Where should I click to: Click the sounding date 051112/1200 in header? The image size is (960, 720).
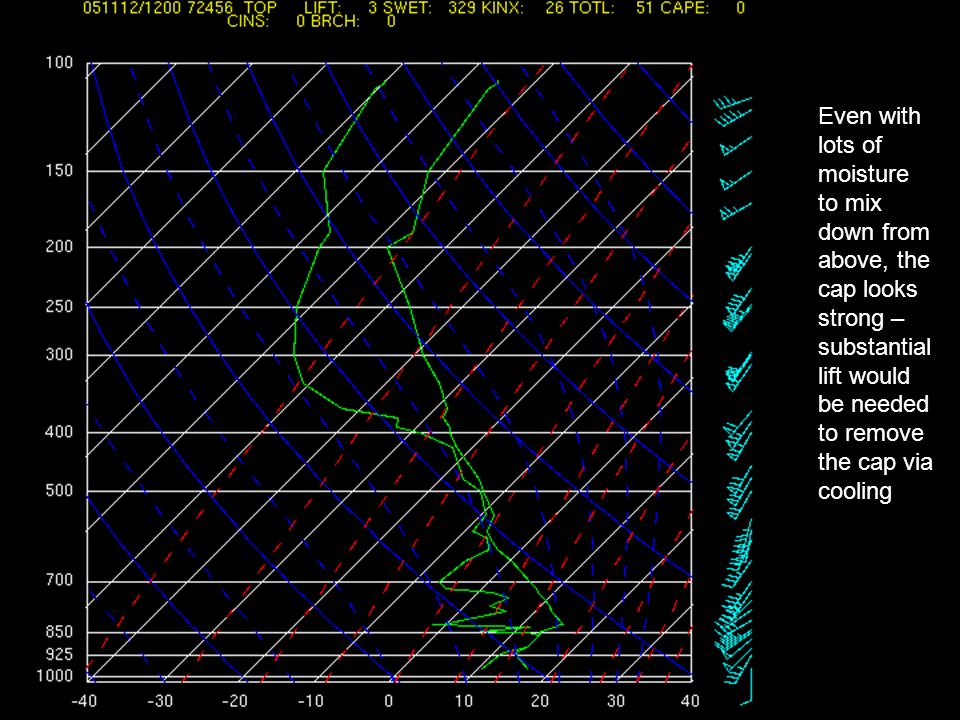[132, 8]
